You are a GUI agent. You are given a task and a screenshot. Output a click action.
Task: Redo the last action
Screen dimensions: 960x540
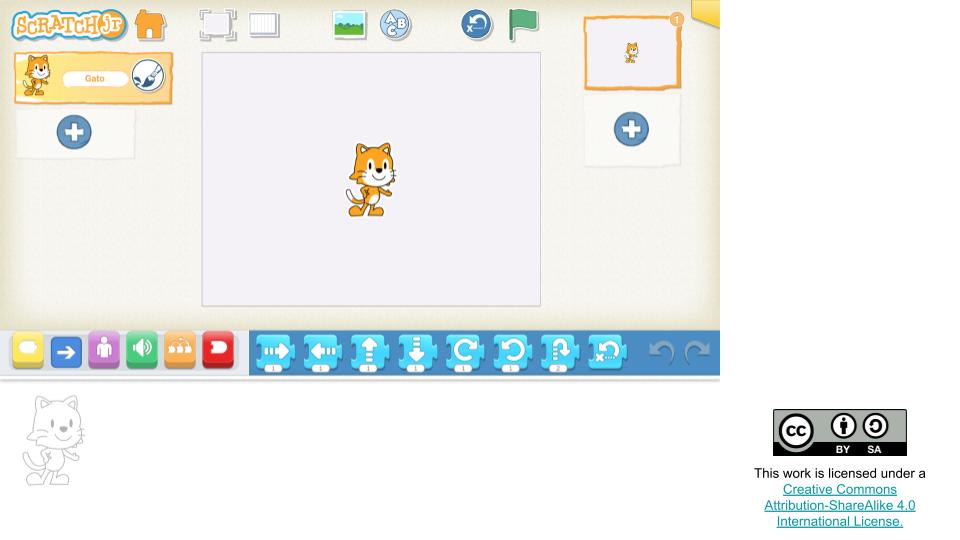click(697, 352)
